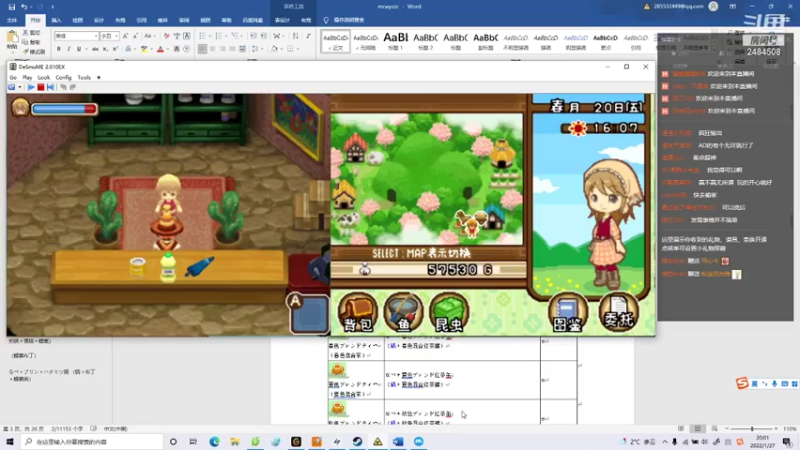
Task: Expand the DeSmuME open-file dropdown arrow
Action: pos(19,87)
